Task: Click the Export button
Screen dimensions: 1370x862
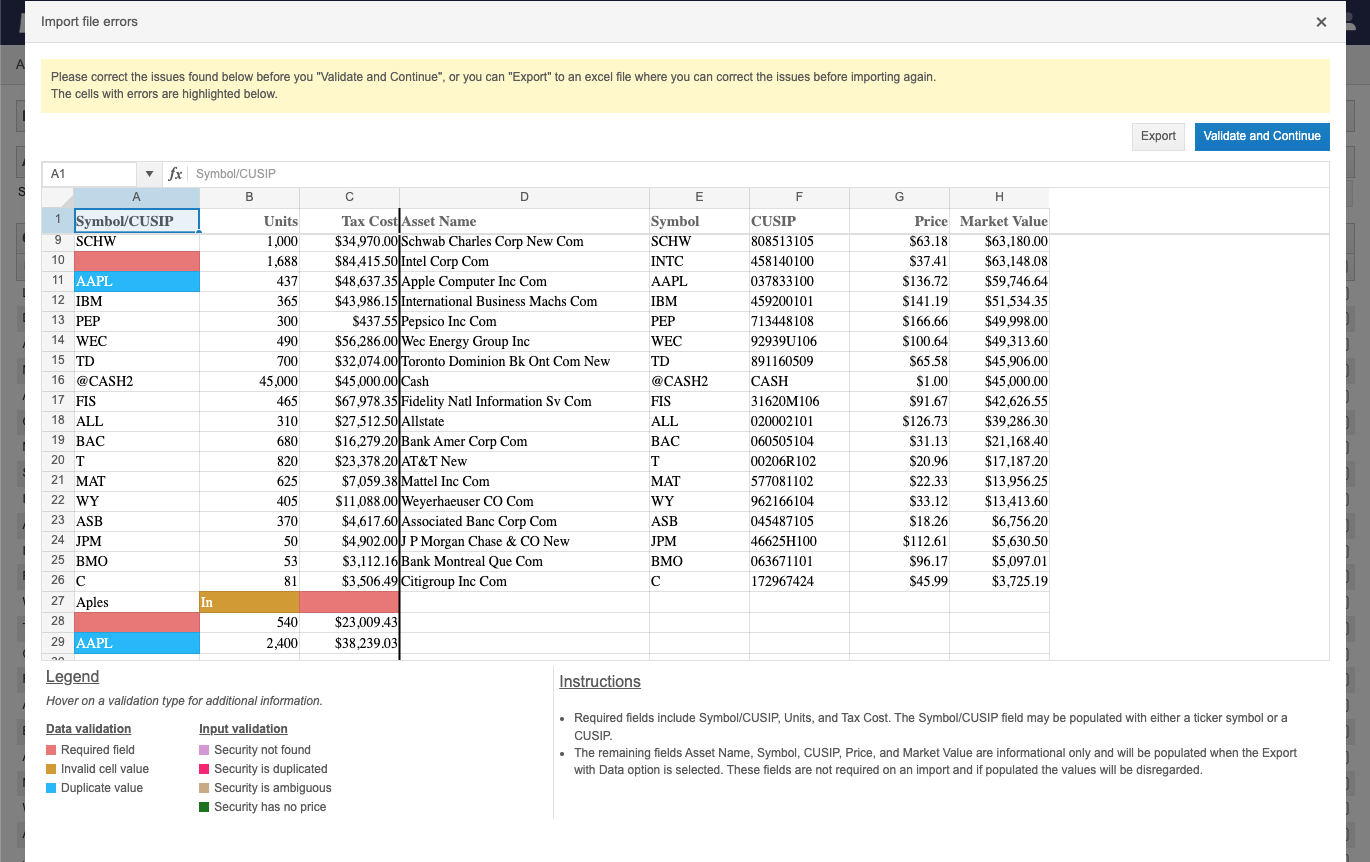Action: click(x=1158, y=137)
